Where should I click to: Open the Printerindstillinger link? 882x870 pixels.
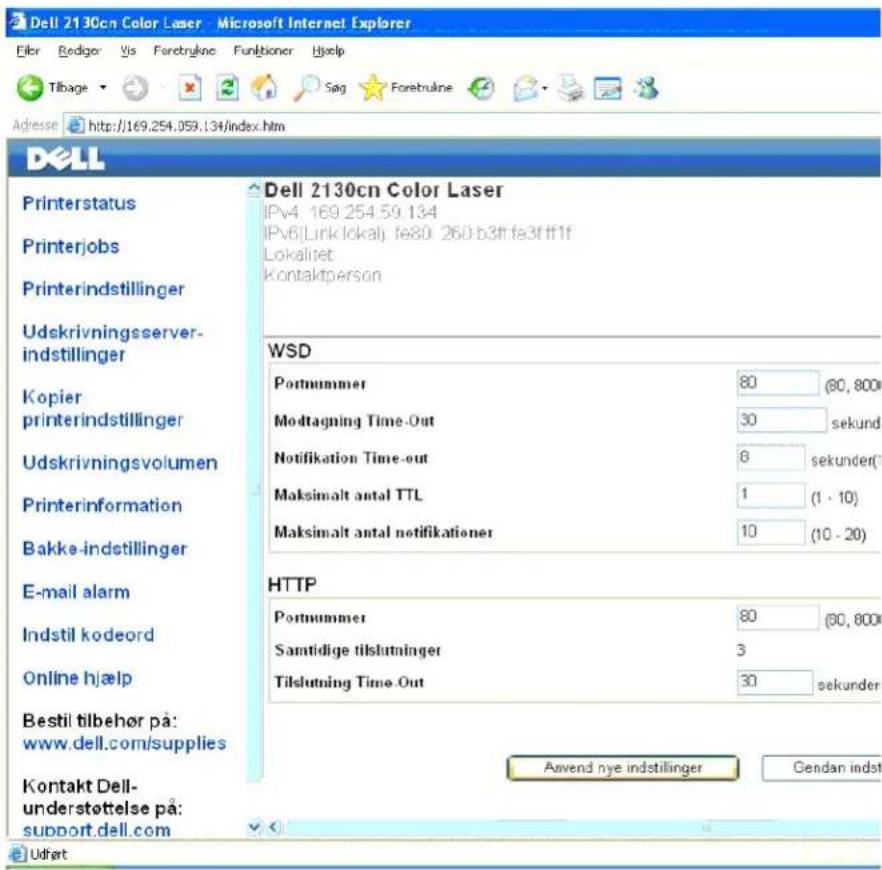(104, 289)
